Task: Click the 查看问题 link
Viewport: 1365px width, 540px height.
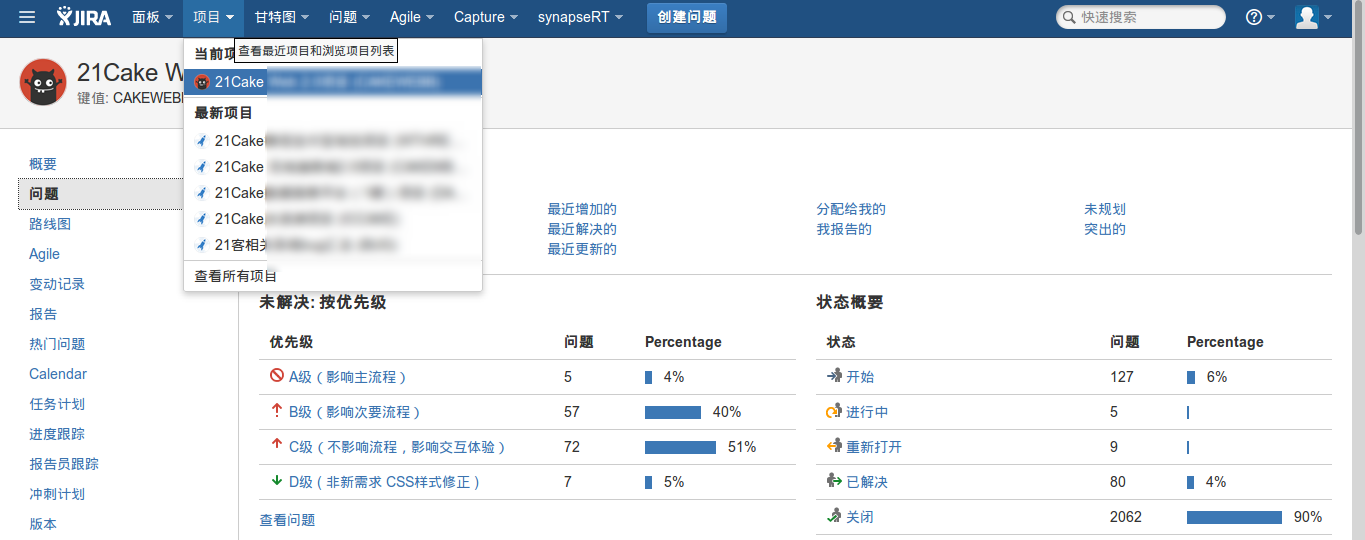Action: click(287, 520)
